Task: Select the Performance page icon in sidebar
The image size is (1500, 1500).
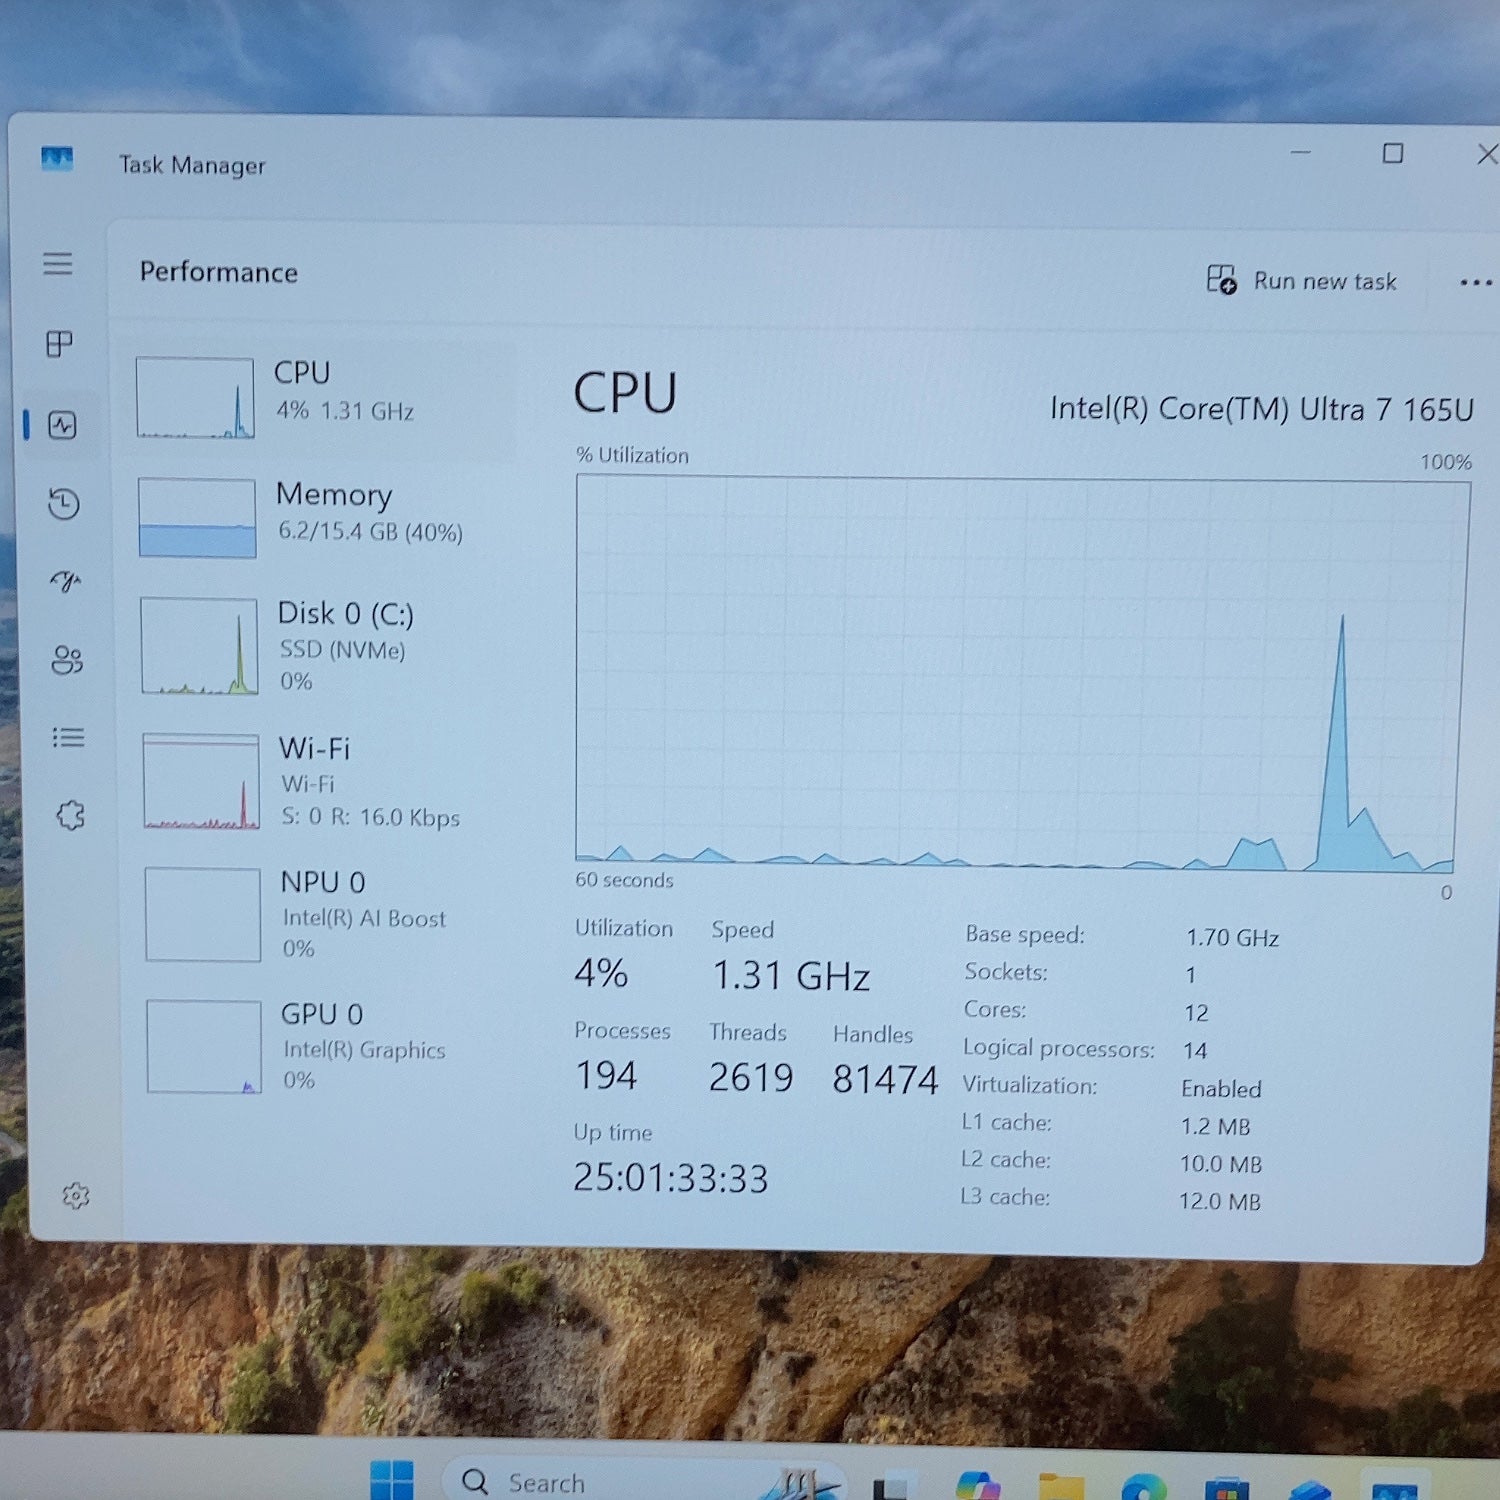Action: point(62,425)
